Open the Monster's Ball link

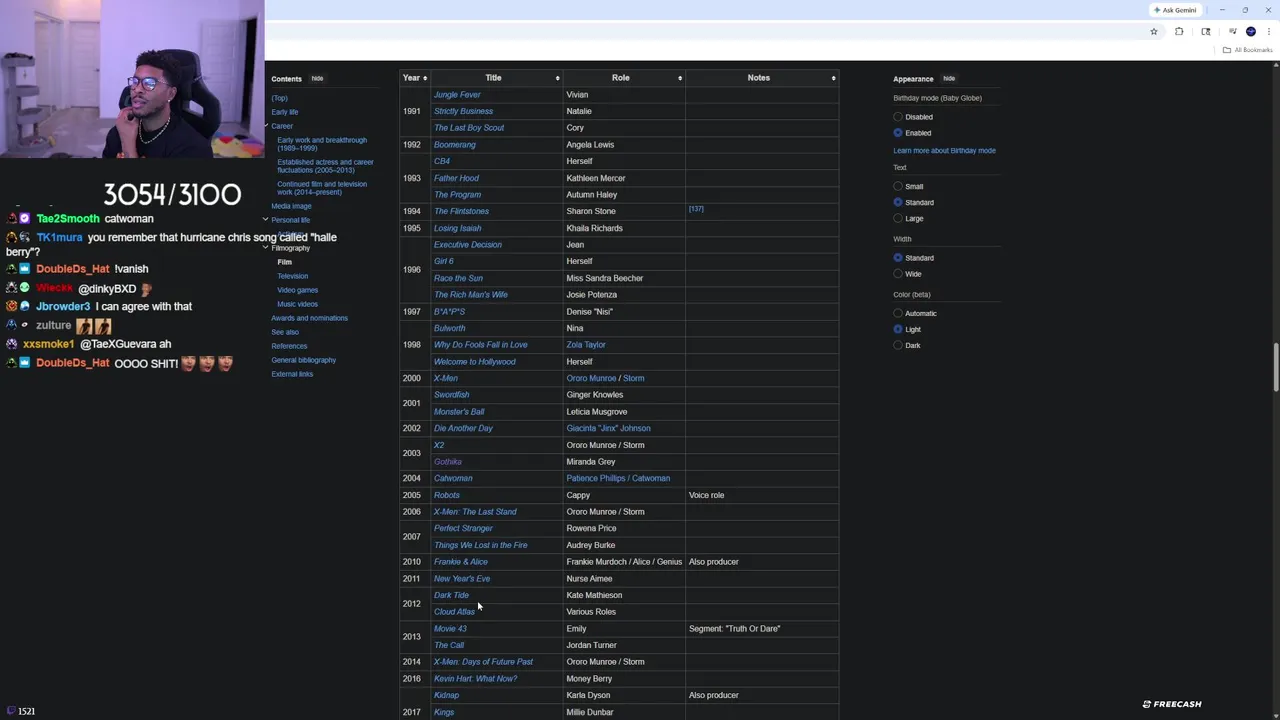click(x=459, y=412)
